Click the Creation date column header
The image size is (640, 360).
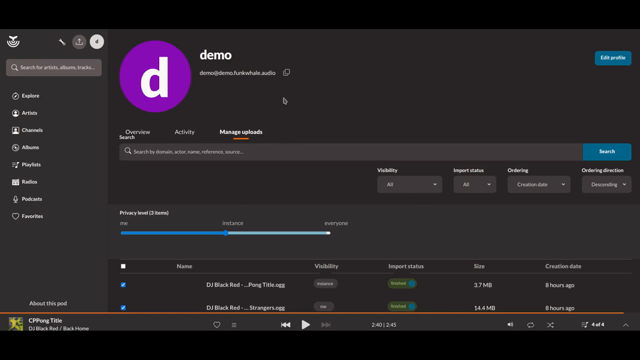tap(563, 266)
